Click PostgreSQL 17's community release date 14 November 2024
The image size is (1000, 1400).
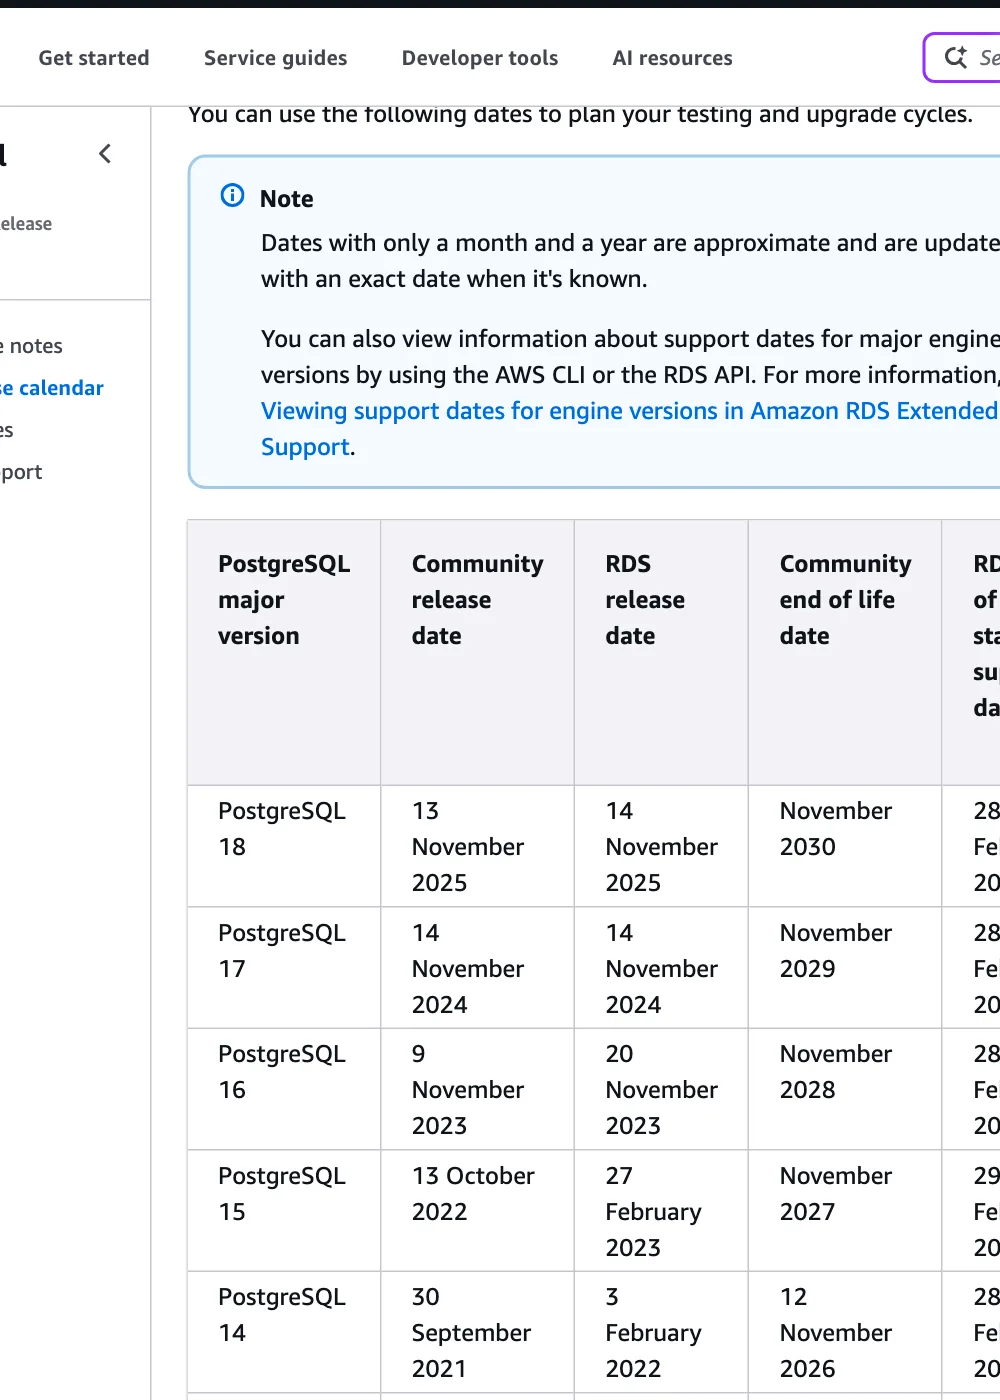pyautogui.click(x=477, y=968)
